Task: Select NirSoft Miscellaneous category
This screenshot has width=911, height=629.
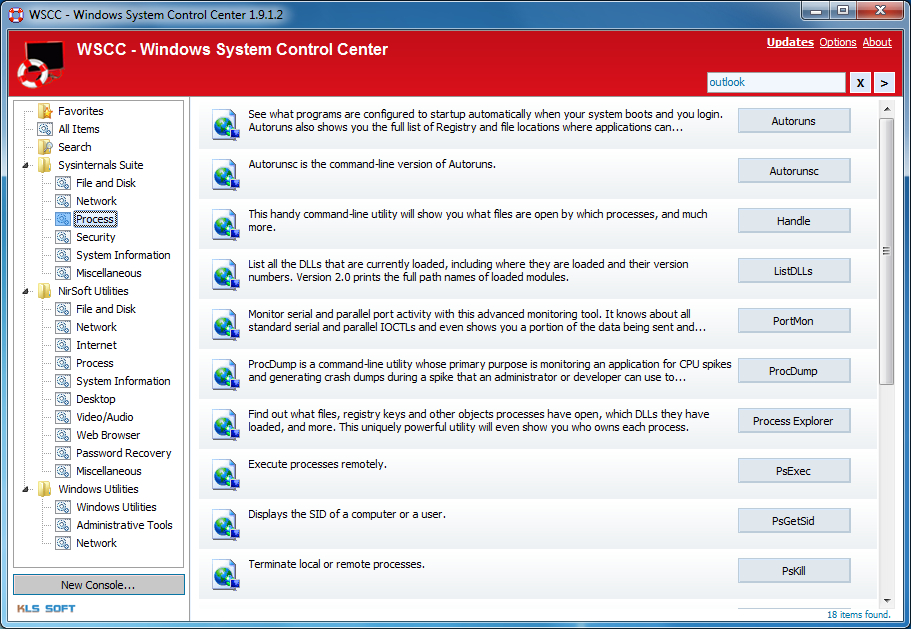Action: [x=109, y=471]
